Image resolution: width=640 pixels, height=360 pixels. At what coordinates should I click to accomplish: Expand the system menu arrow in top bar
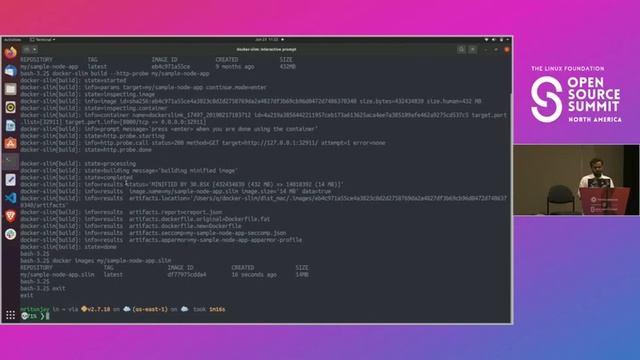pyautogui.click(x=507, y=40)
